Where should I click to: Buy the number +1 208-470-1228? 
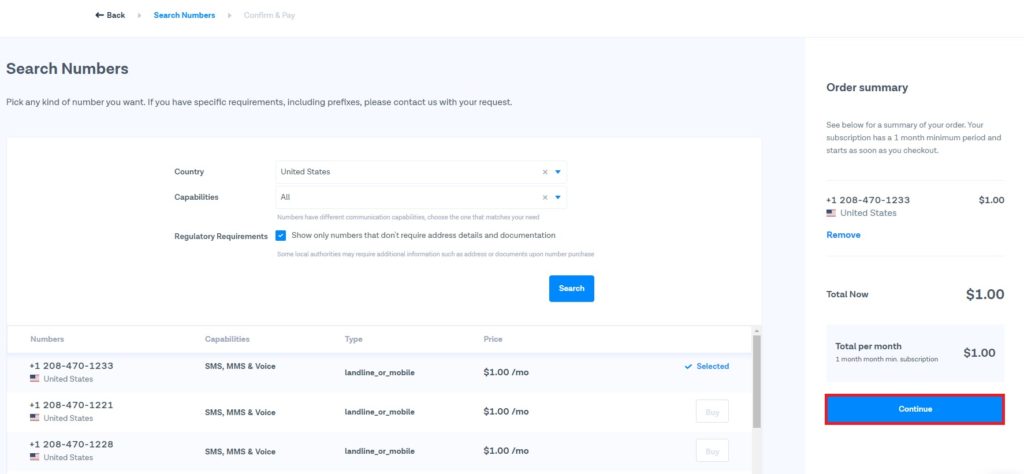tap(712, 450)
